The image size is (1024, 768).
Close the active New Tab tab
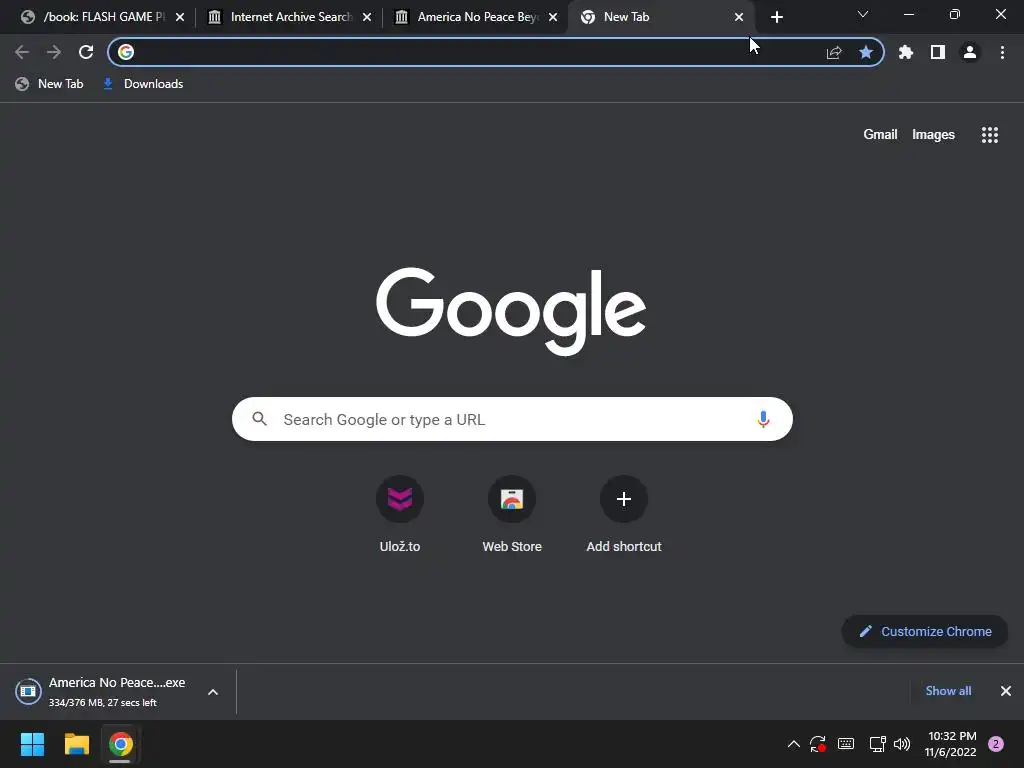coord(739,17)
